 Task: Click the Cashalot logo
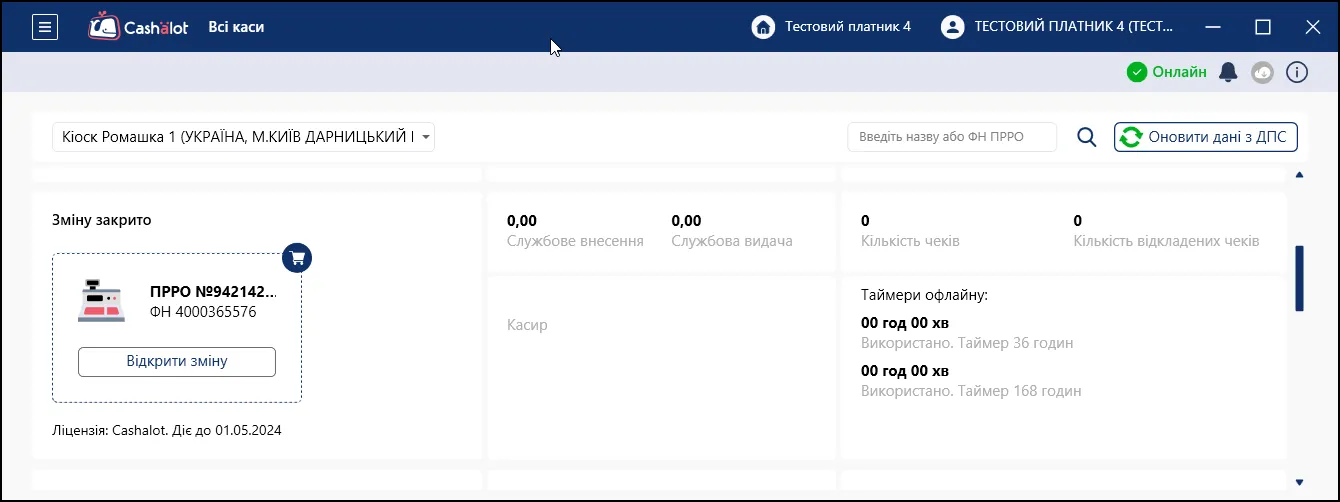(x=138, y=27)
